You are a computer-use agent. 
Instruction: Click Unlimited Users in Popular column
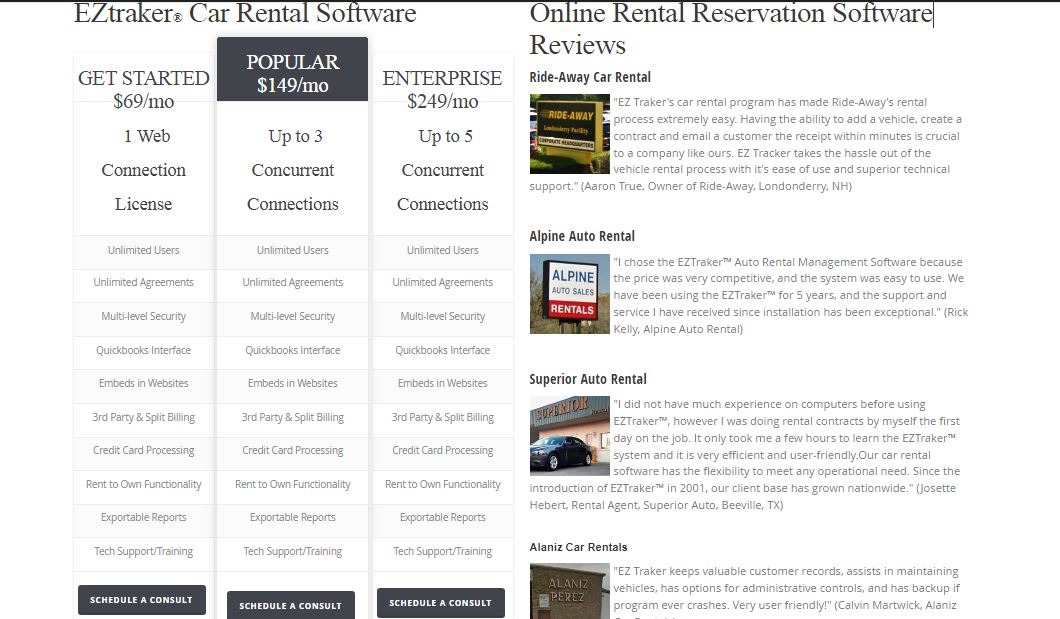click(x=293, y=250)
